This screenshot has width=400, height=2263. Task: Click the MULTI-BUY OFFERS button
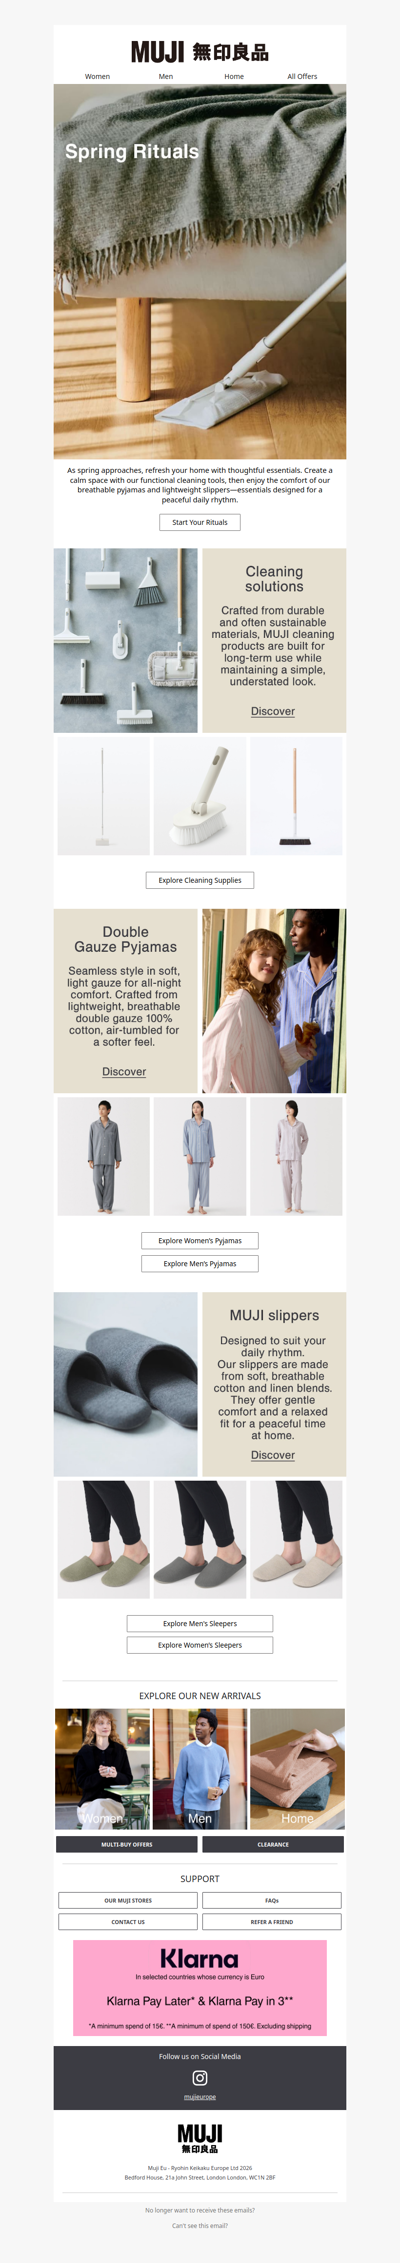(x=127, y=1844)
